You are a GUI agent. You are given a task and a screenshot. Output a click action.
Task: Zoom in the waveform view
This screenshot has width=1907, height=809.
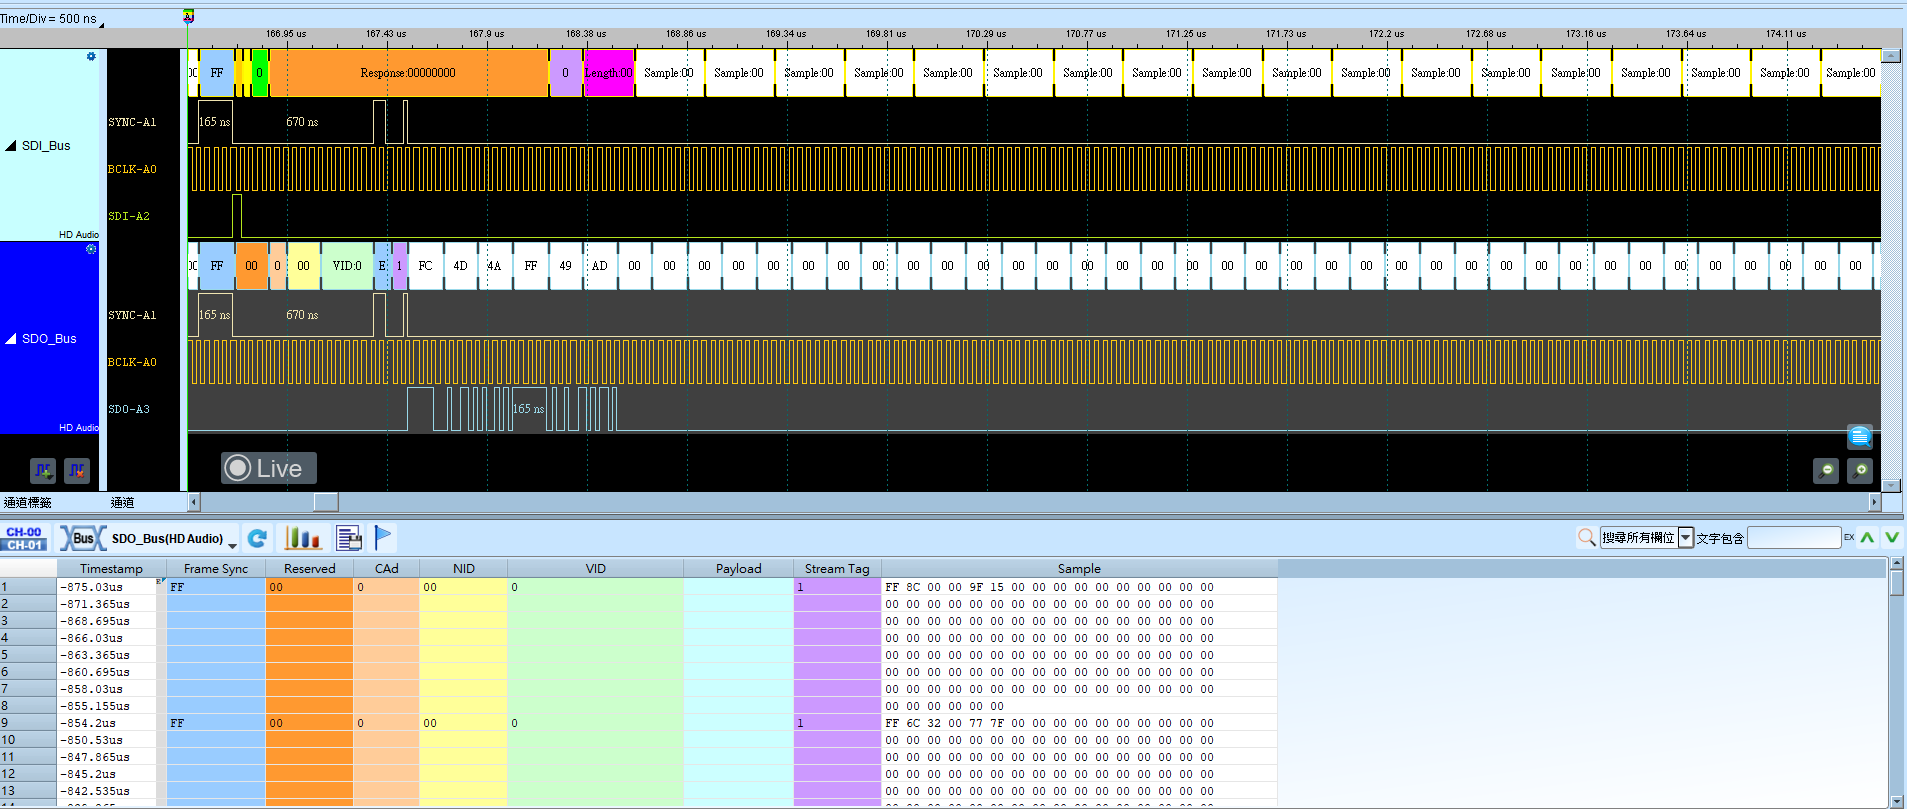[x=1860, y=470]
